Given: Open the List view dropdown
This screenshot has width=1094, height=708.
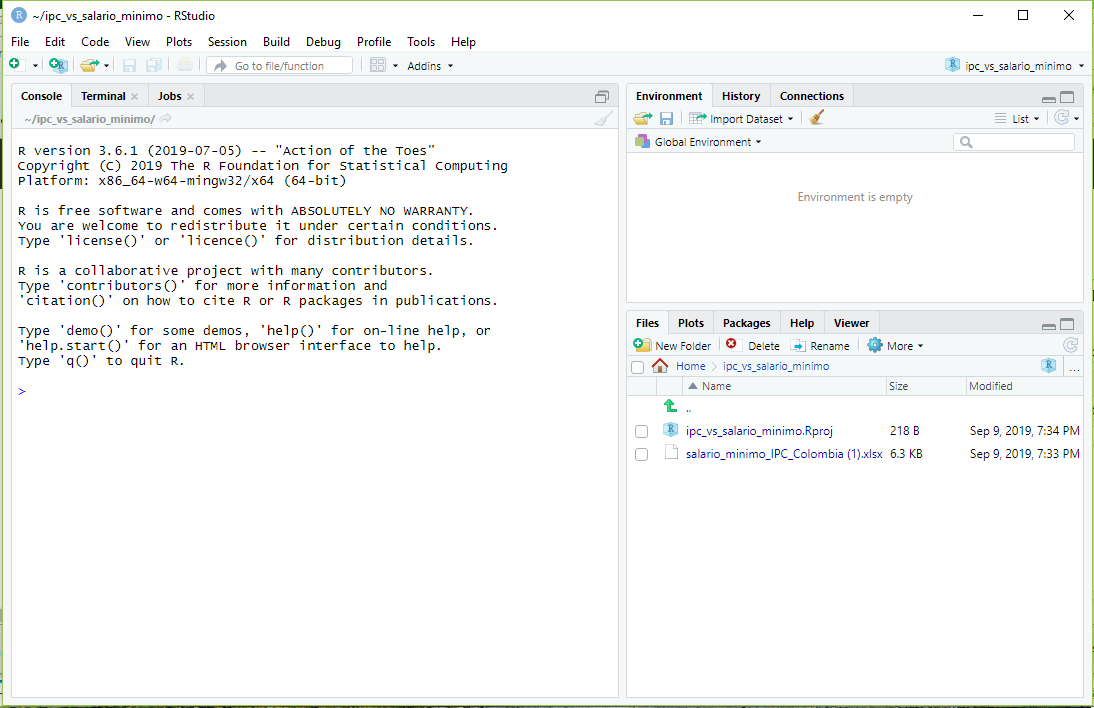Looking at the screenshot, I should pos(1017,119).
